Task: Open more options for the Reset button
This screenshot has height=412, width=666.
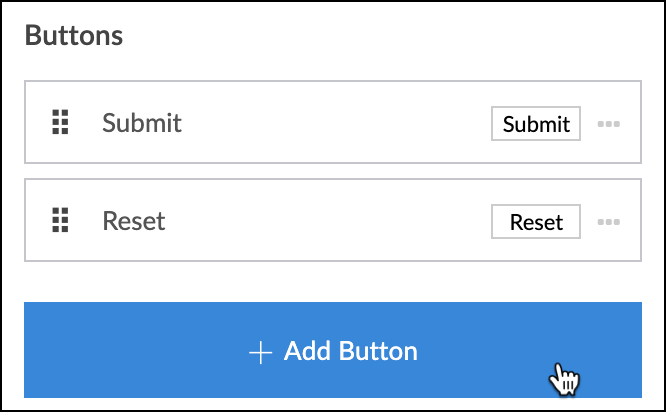Action: click(x=609, y=222)
